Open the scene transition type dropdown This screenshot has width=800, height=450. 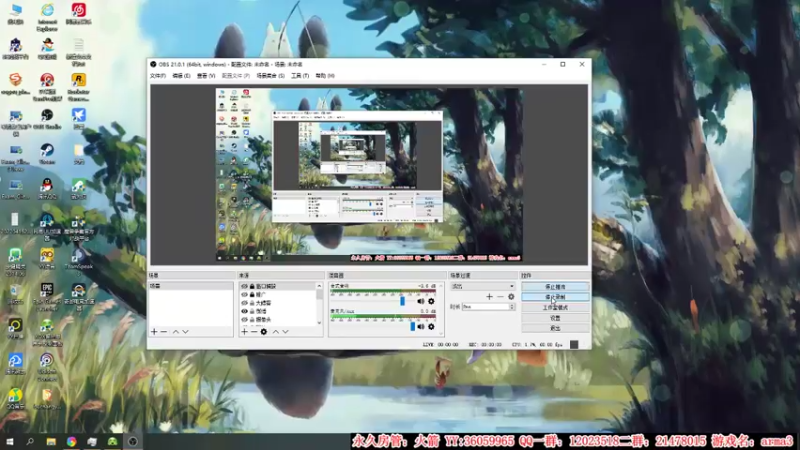482,286
